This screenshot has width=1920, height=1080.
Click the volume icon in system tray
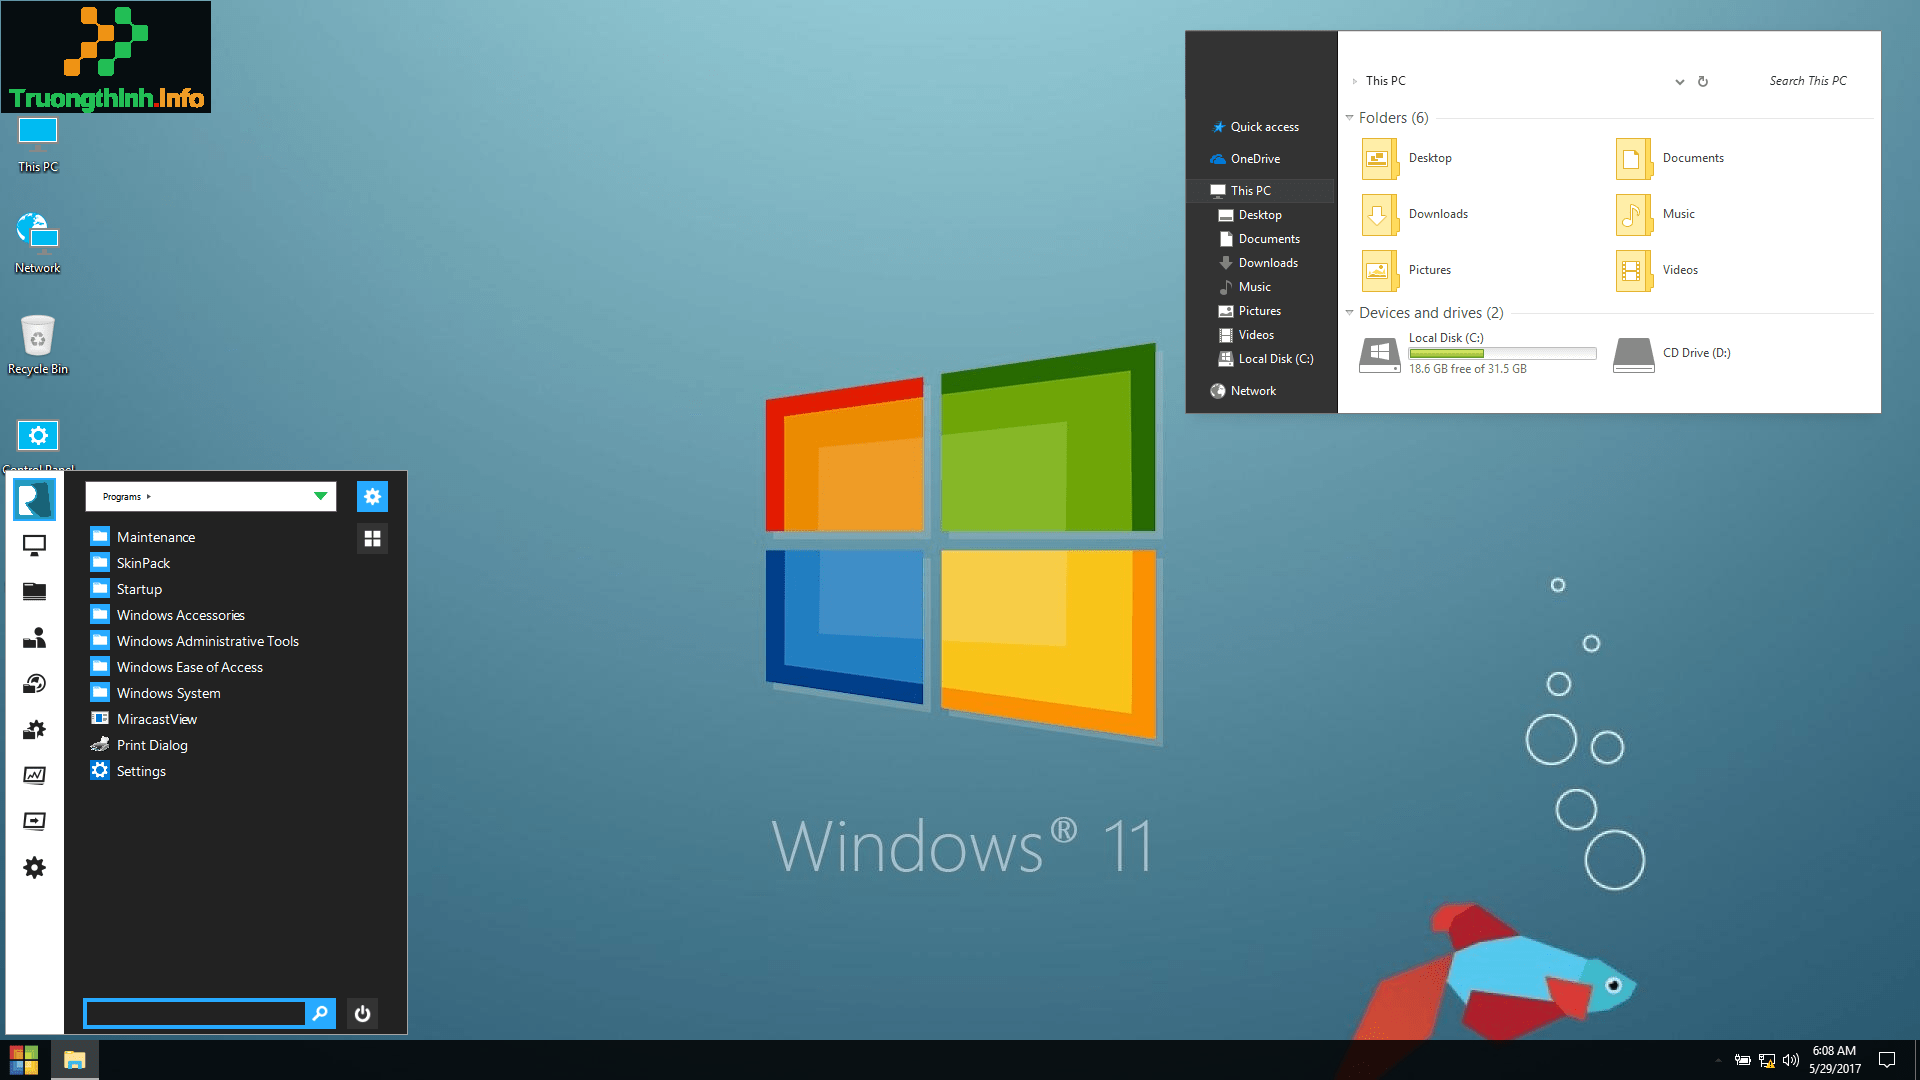pyautogui.click(x=1791, y=1060)
